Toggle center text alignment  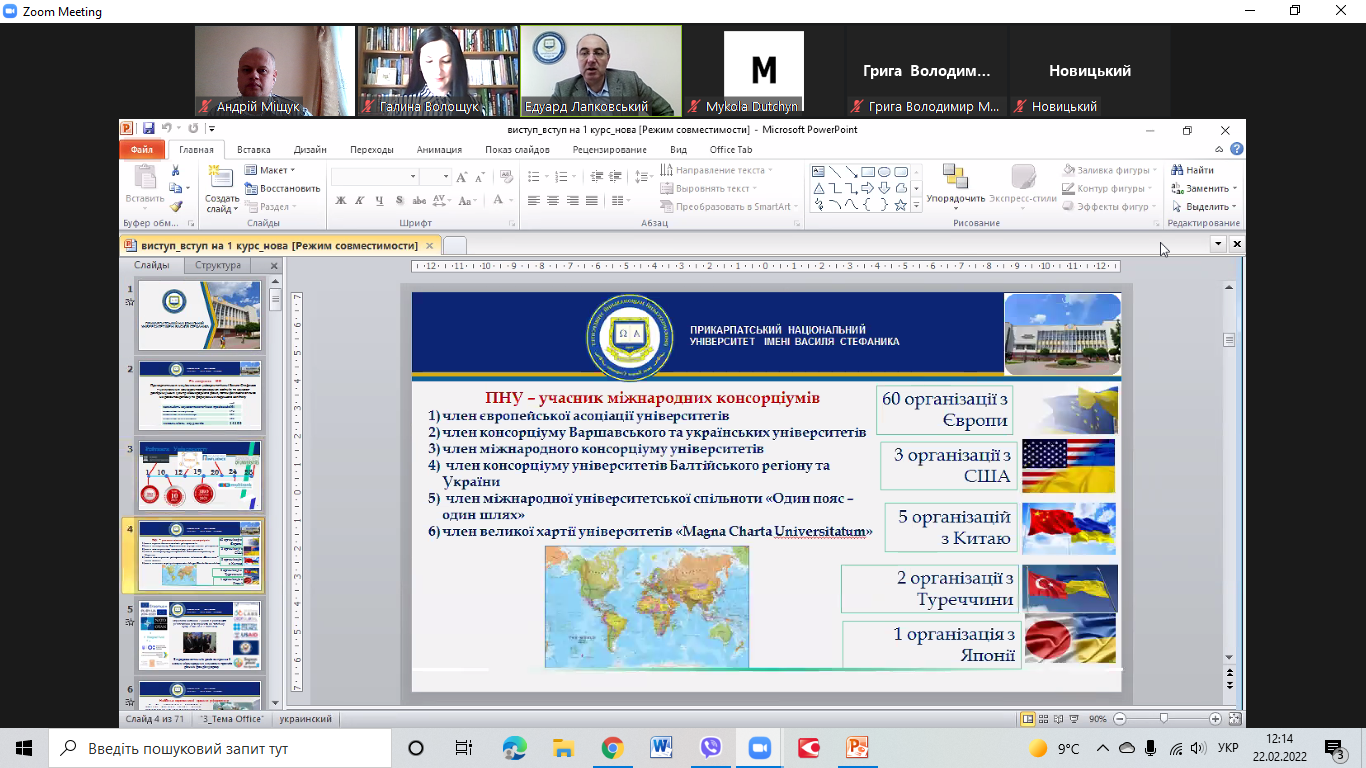553,201
